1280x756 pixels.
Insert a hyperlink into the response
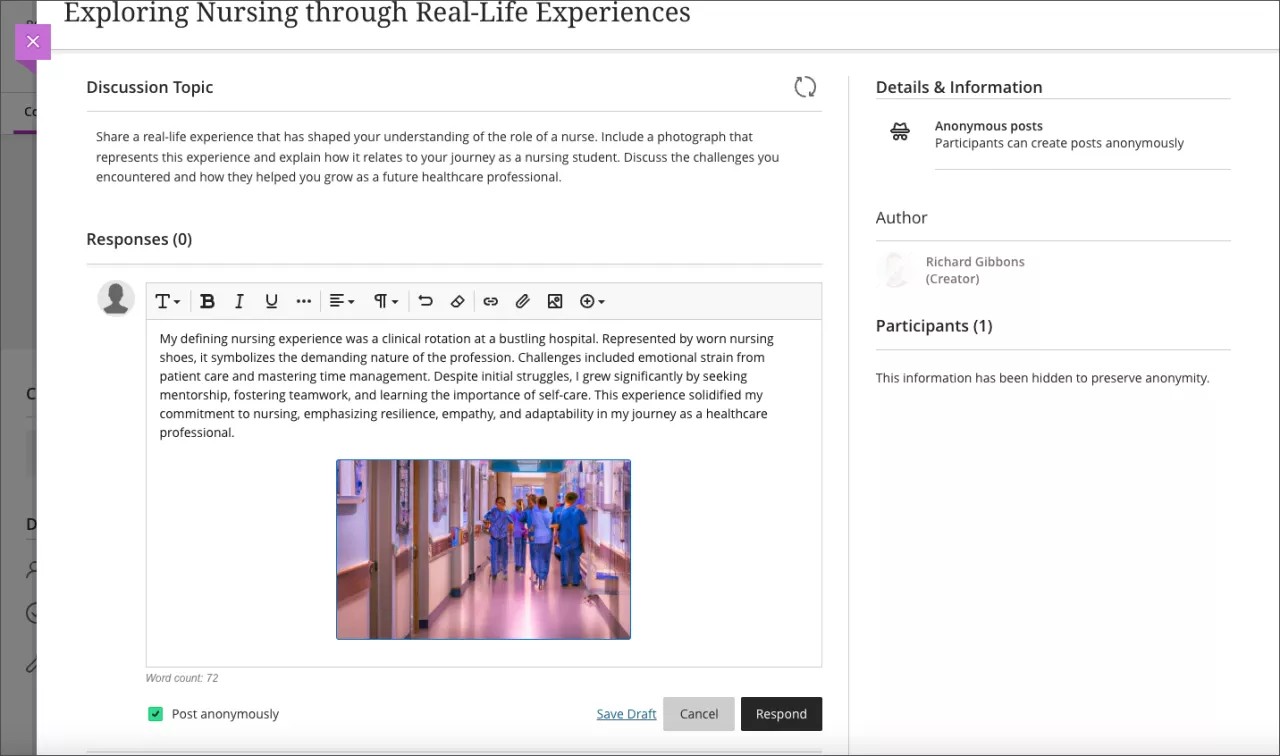pos(490,301)
